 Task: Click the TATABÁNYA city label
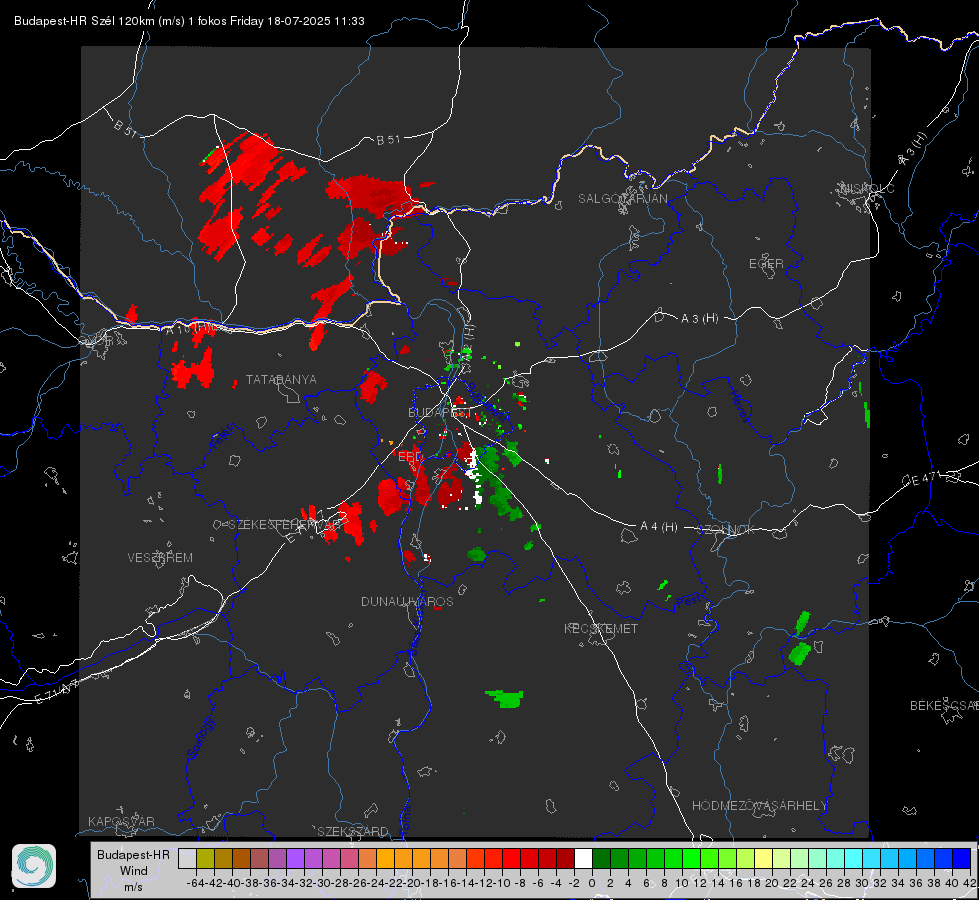281,379
